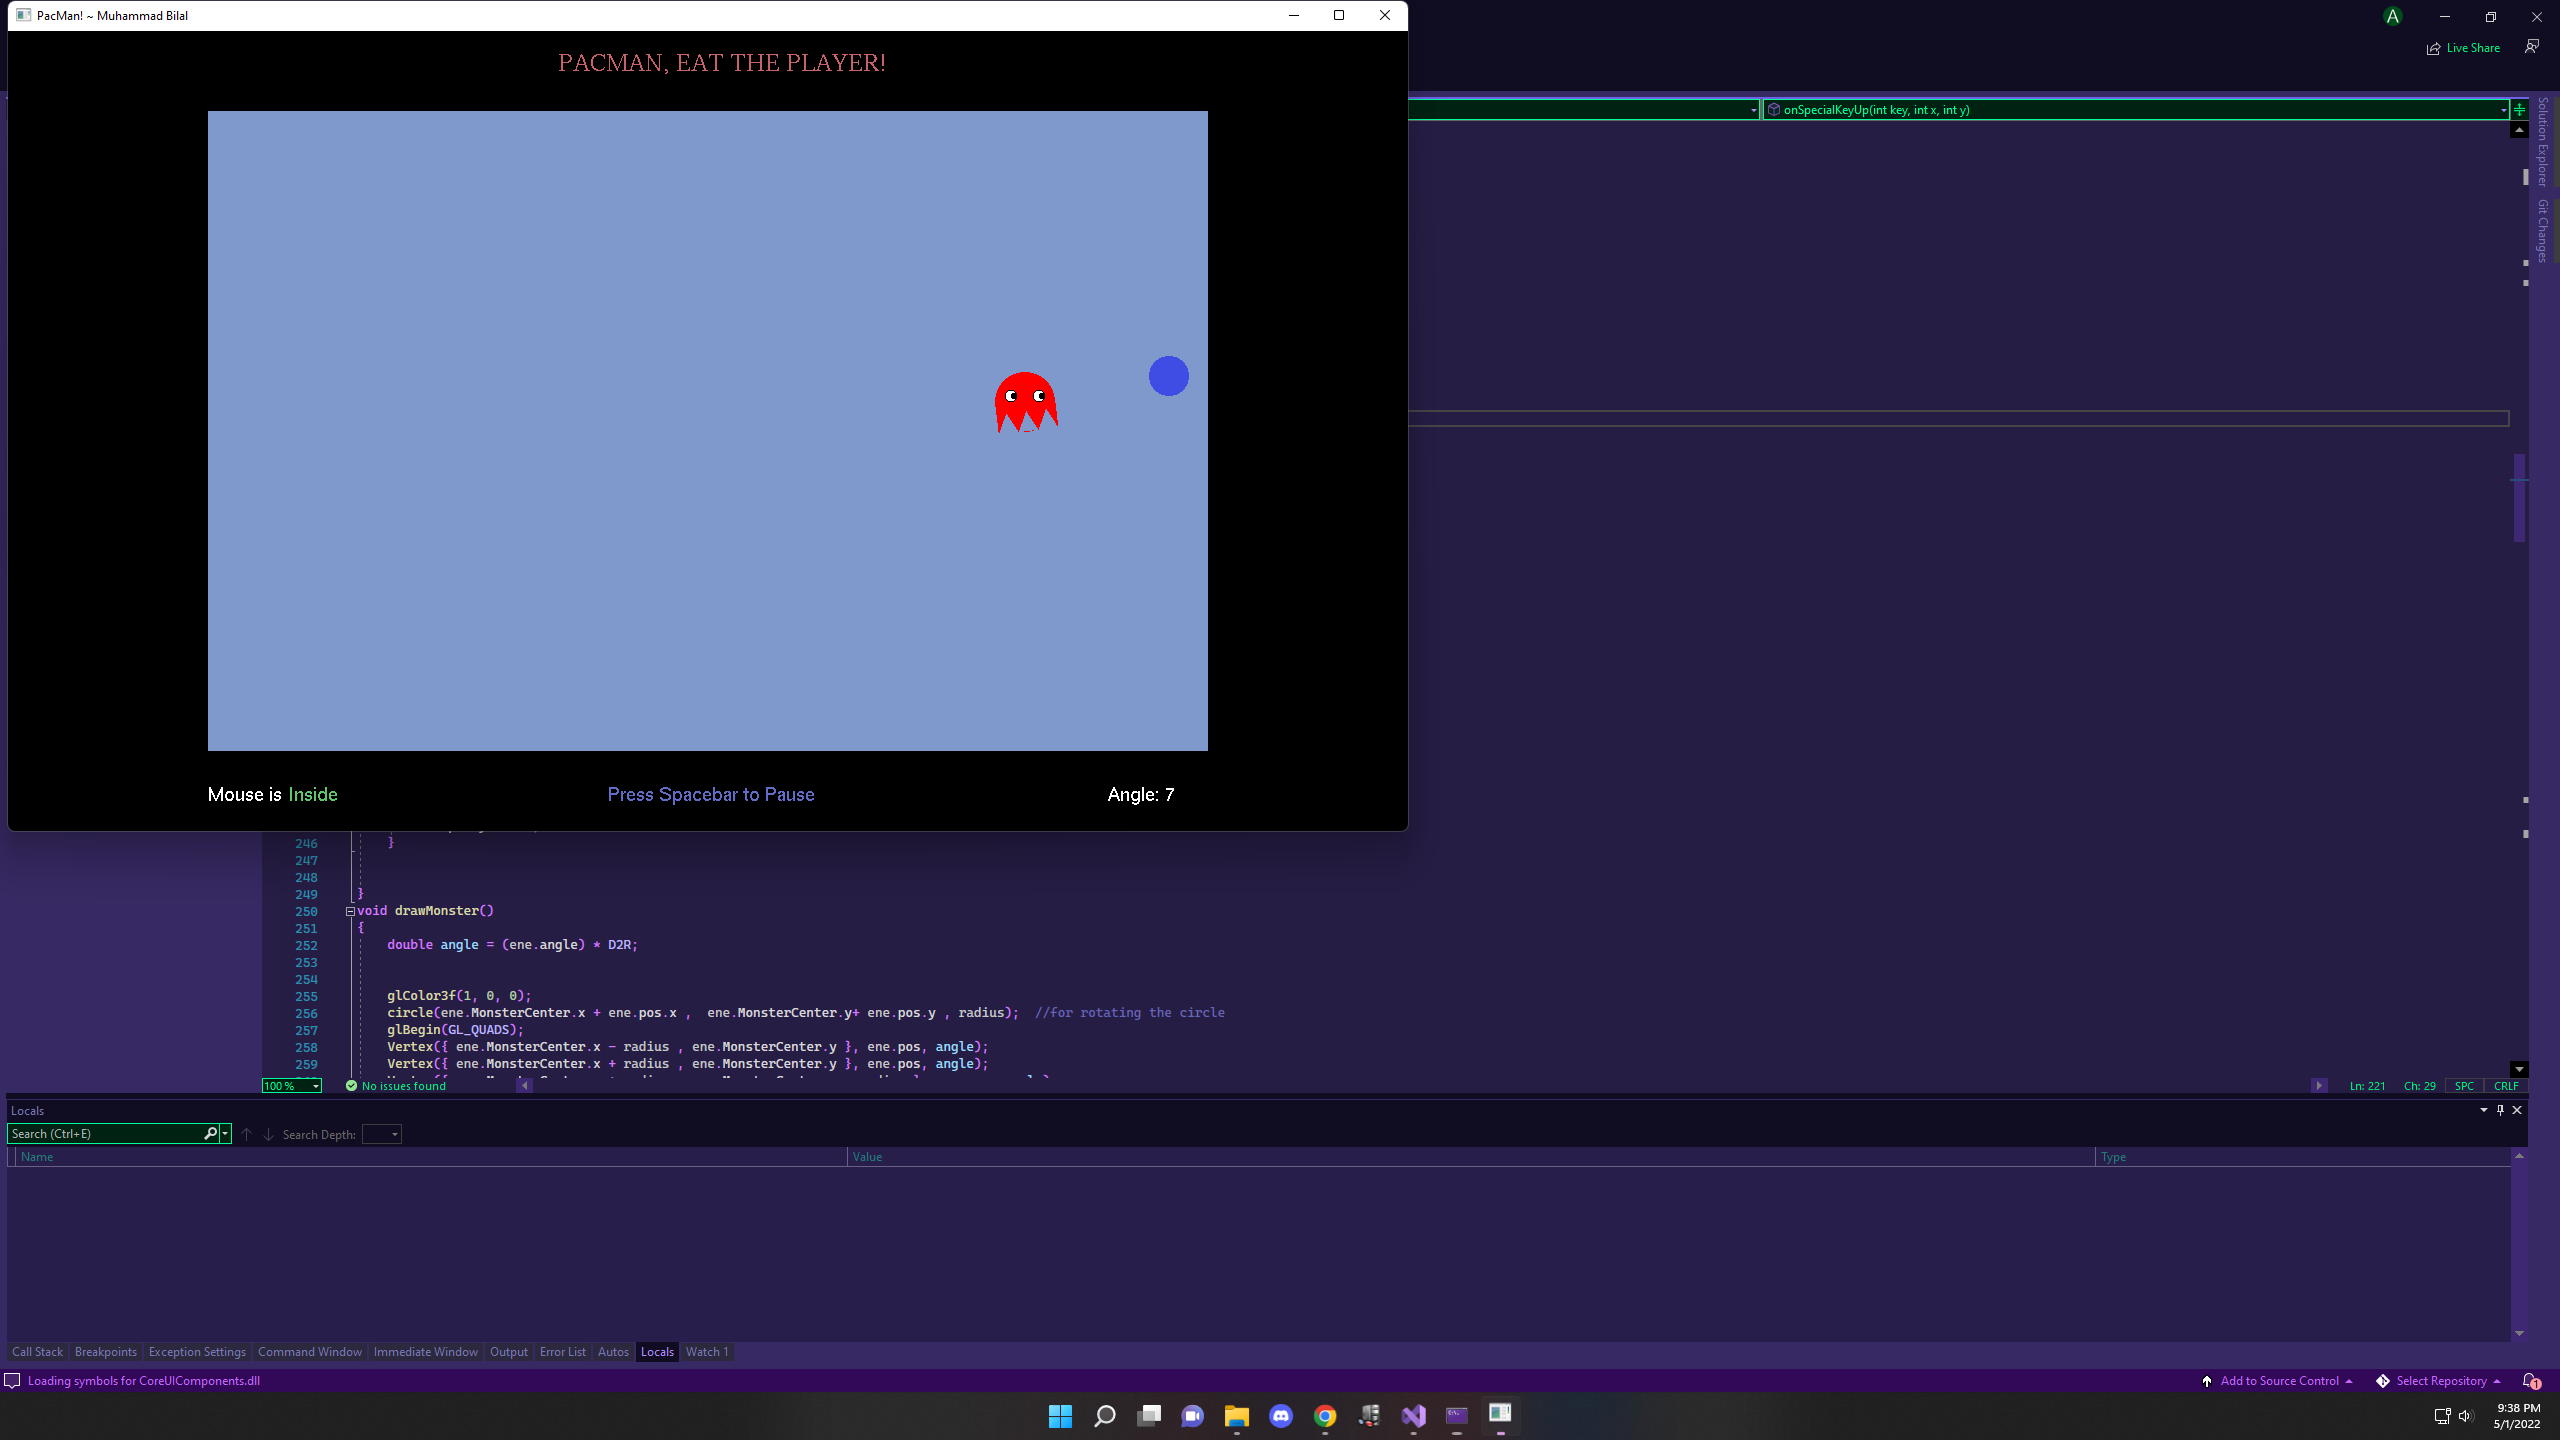2560x1440 pixels.
Task: Click the CRLF line ending indicator
Action: [2506, 1086]
